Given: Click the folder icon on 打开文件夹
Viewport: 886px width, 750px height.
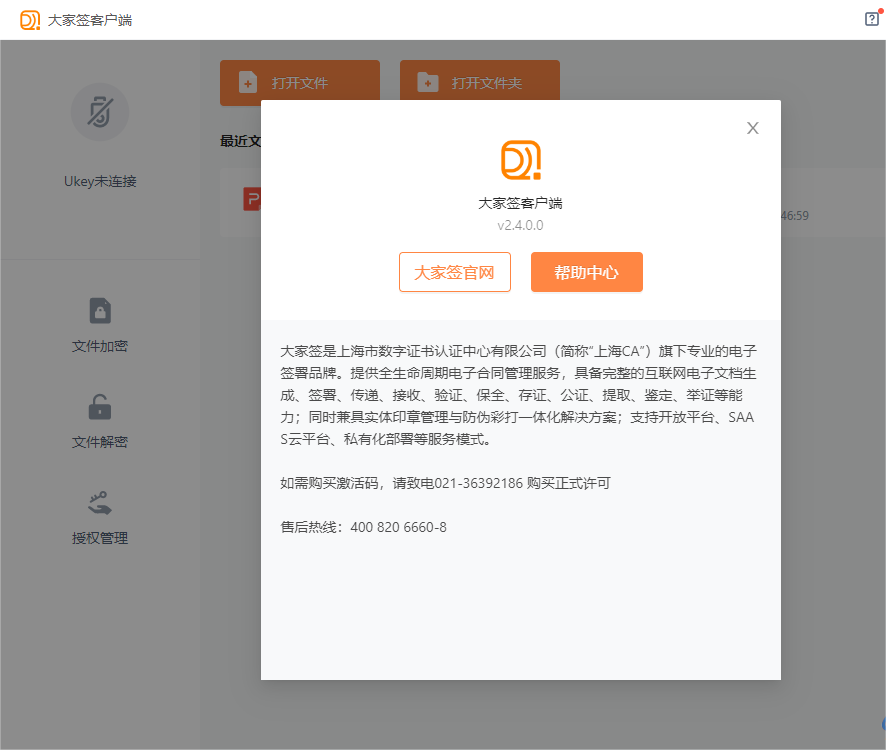Looking at the screenshot, I should (x=428, y=83).
